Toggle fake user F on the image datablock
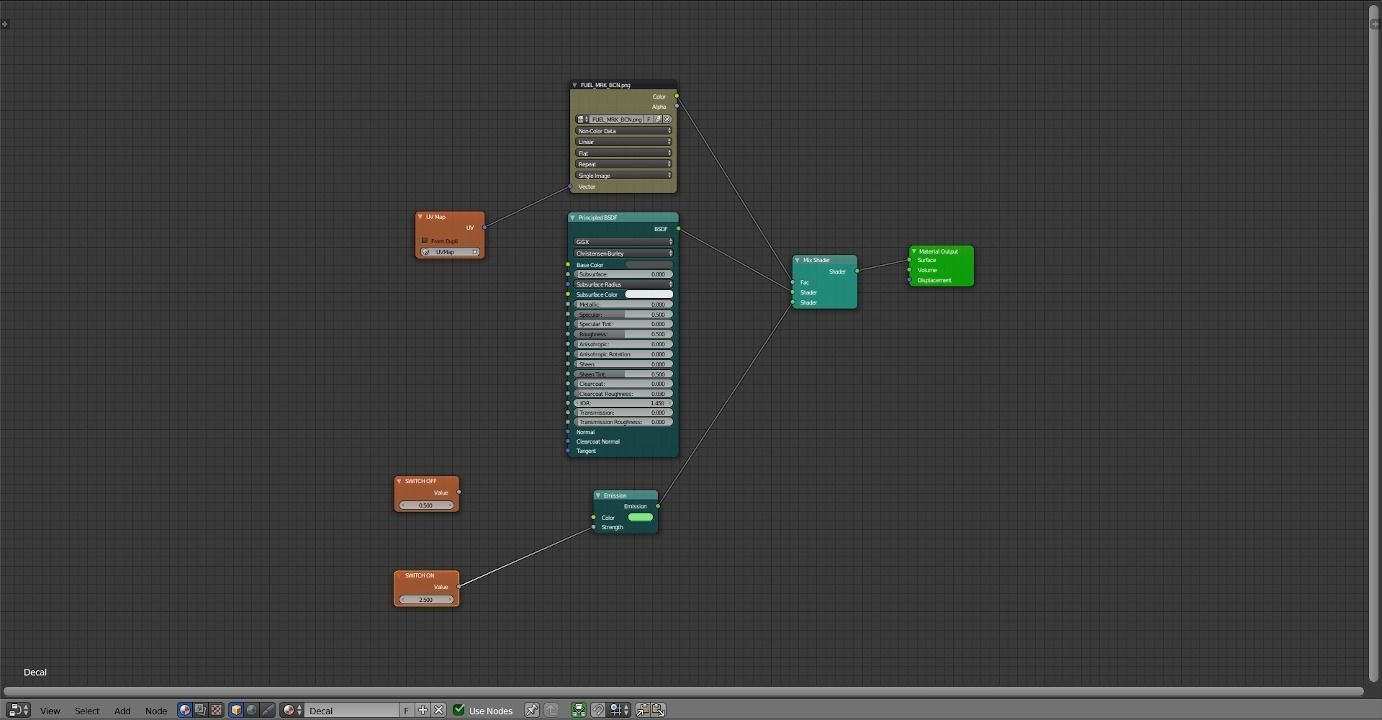 (x=649, y=119)
